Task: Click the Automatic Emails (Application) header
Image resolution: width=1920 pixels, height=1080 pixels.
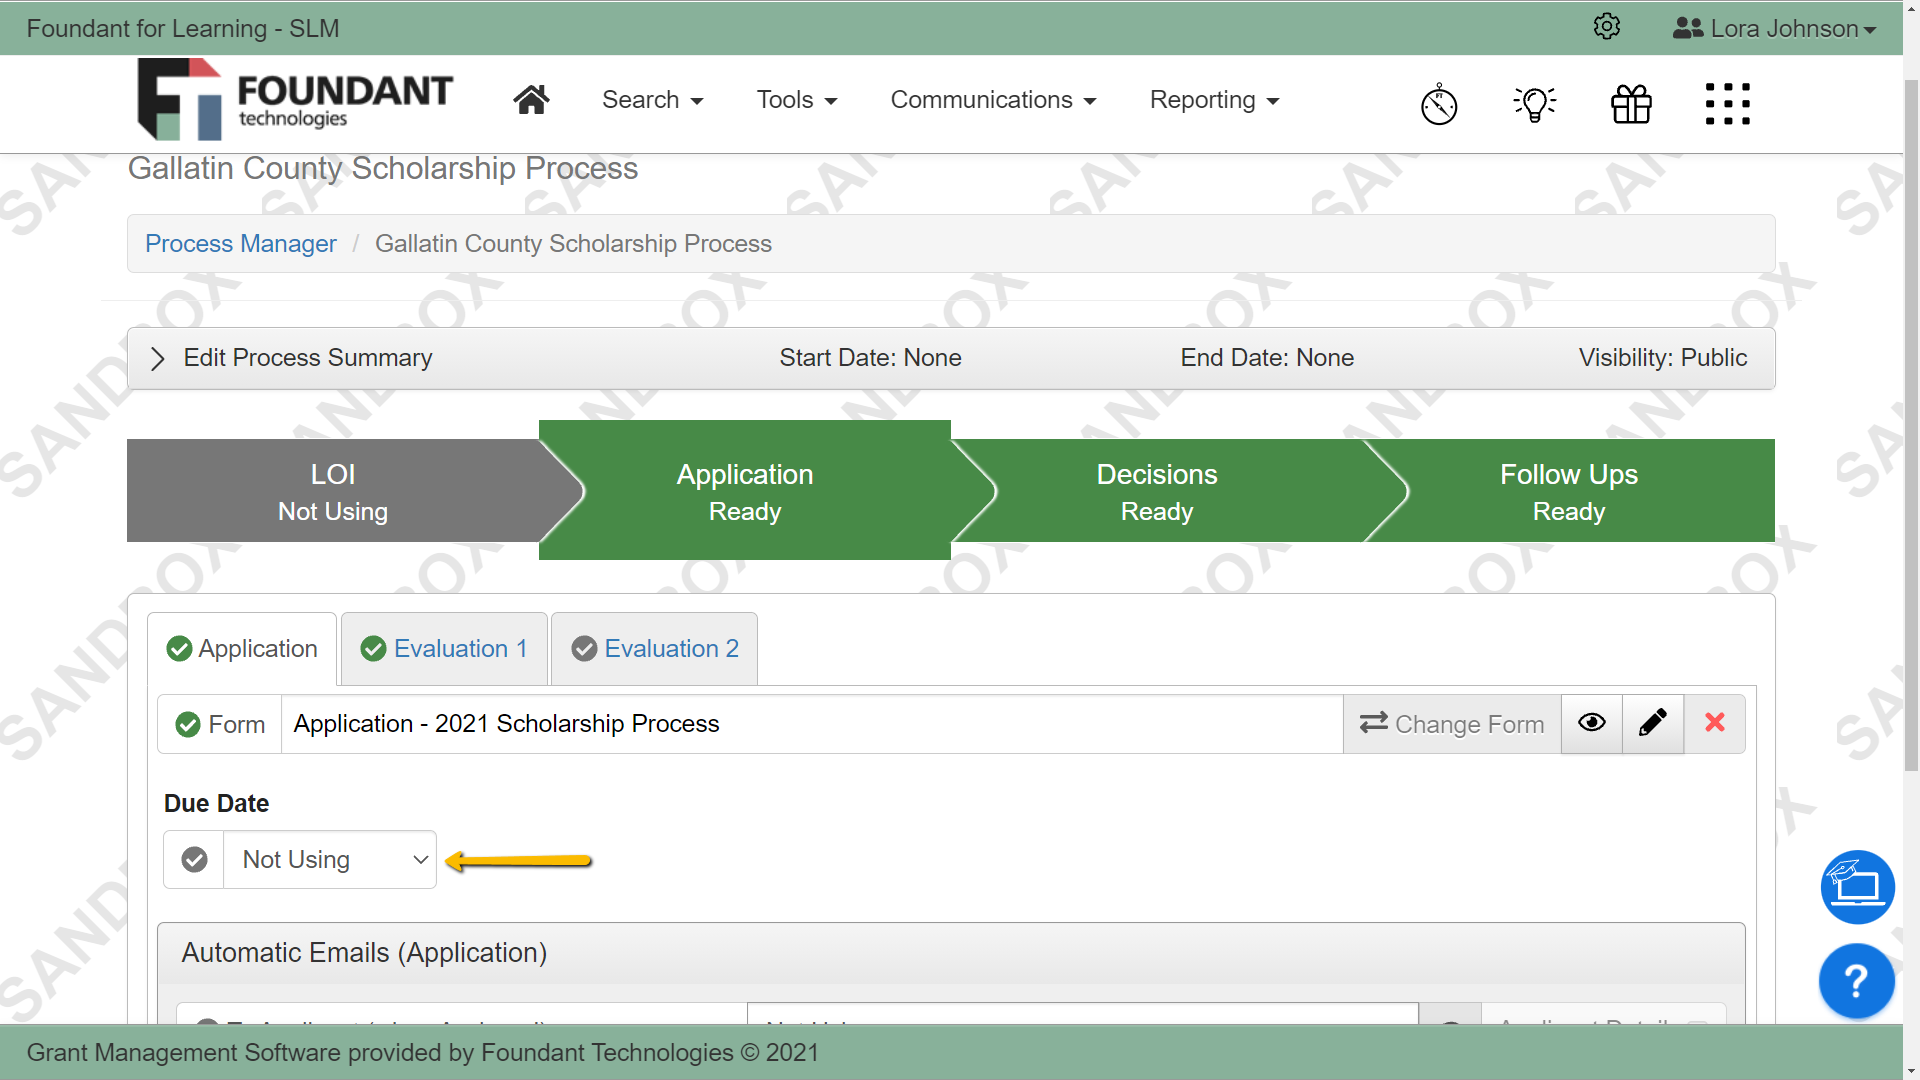Action: 951,953
